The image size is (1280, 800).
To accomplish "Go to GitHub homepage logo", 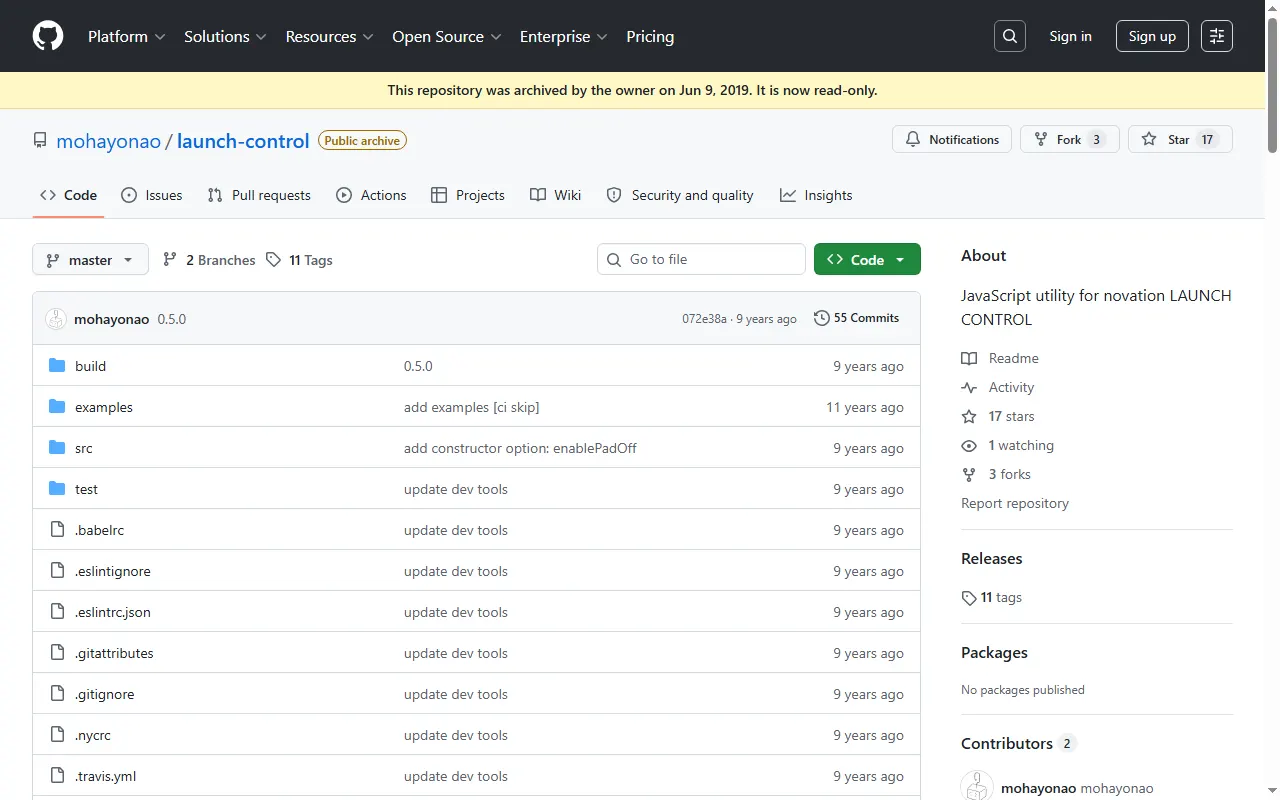I will [x=48, y=36].
